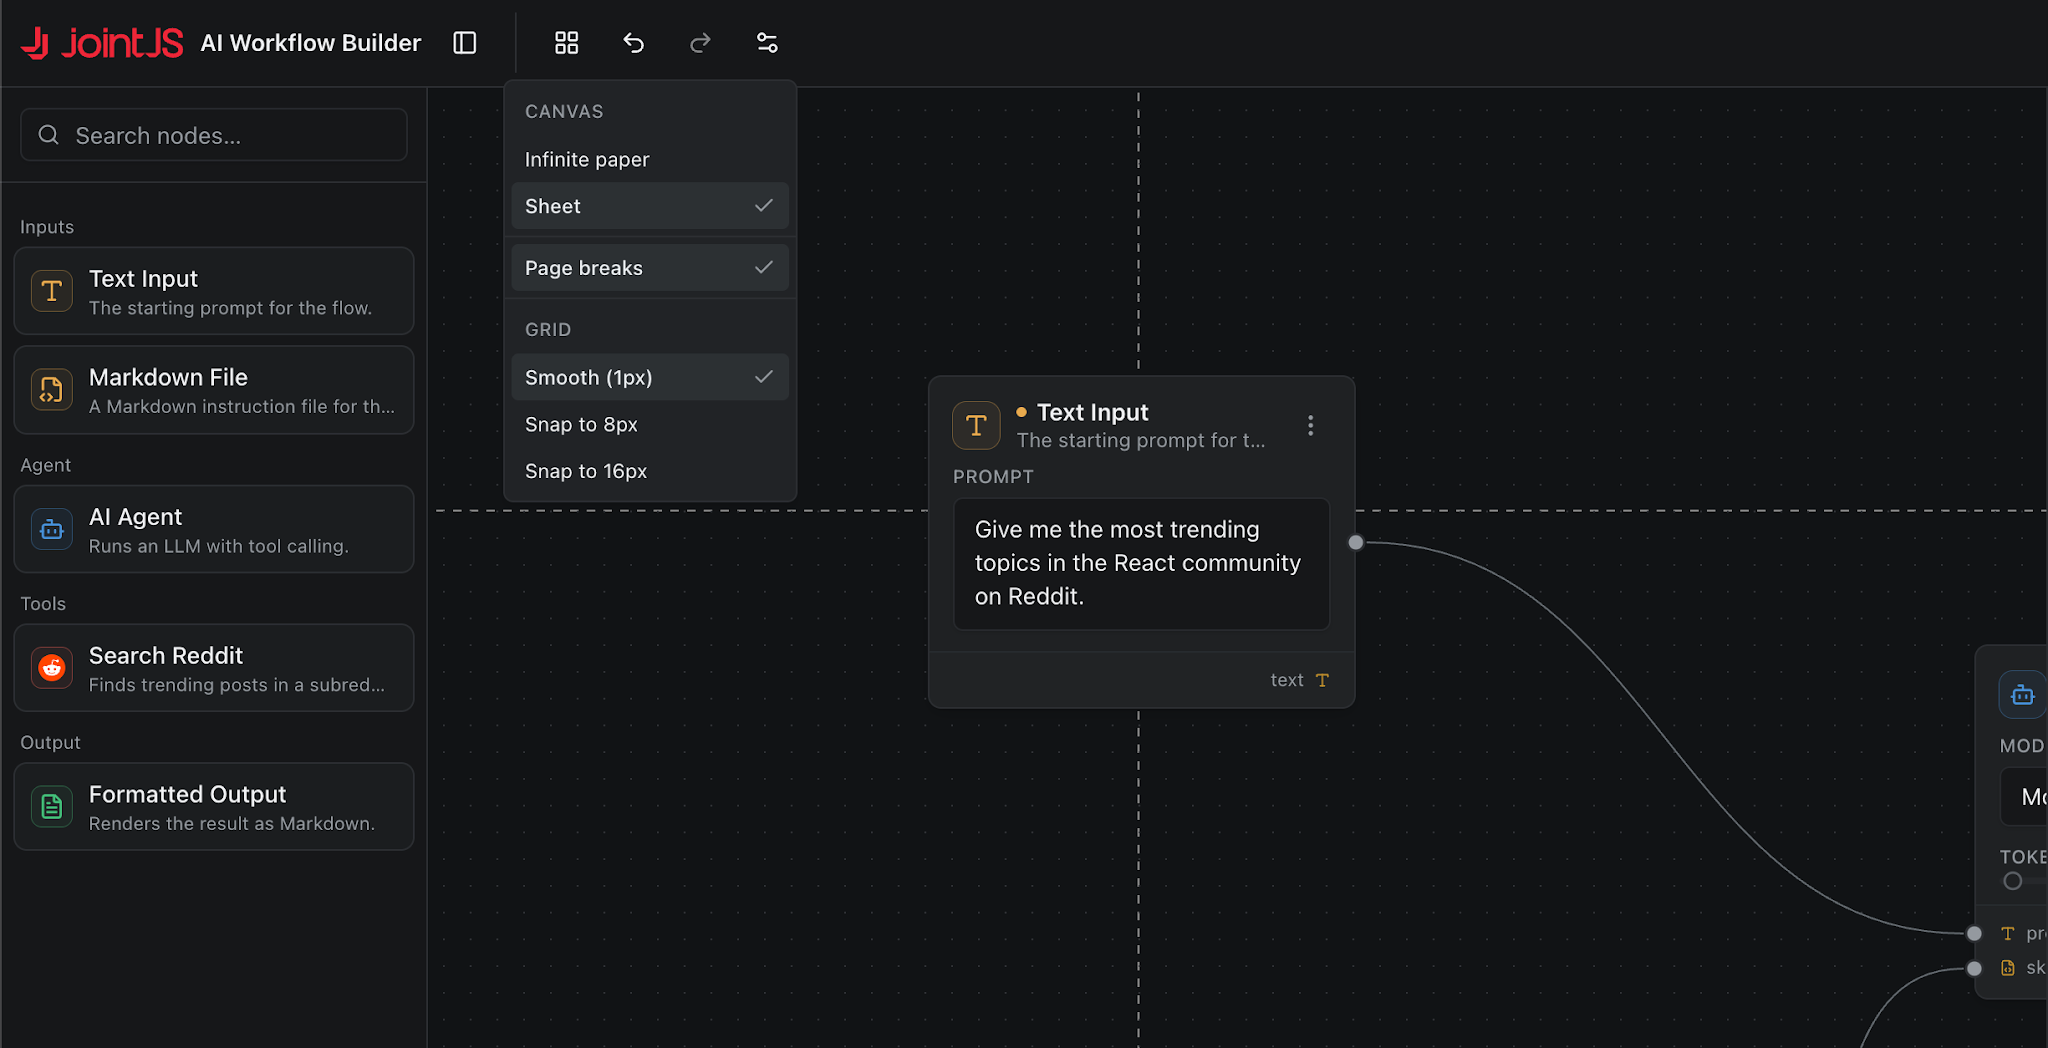
Task: Click the AI Agent palette card
Action: pyautogui.click(x=214, y=530)
